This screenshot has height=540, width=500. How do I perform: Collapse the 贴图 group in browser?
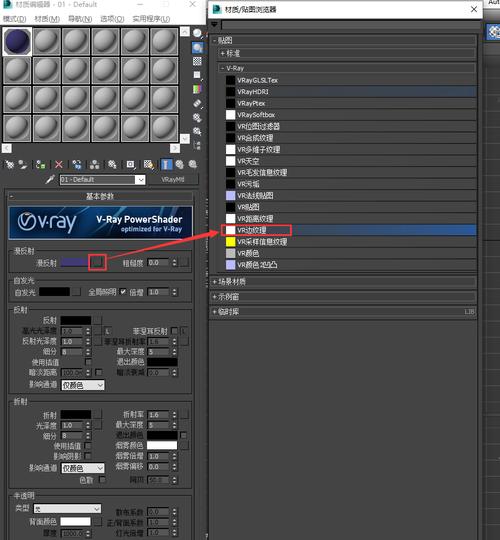(x=215, y=41)
